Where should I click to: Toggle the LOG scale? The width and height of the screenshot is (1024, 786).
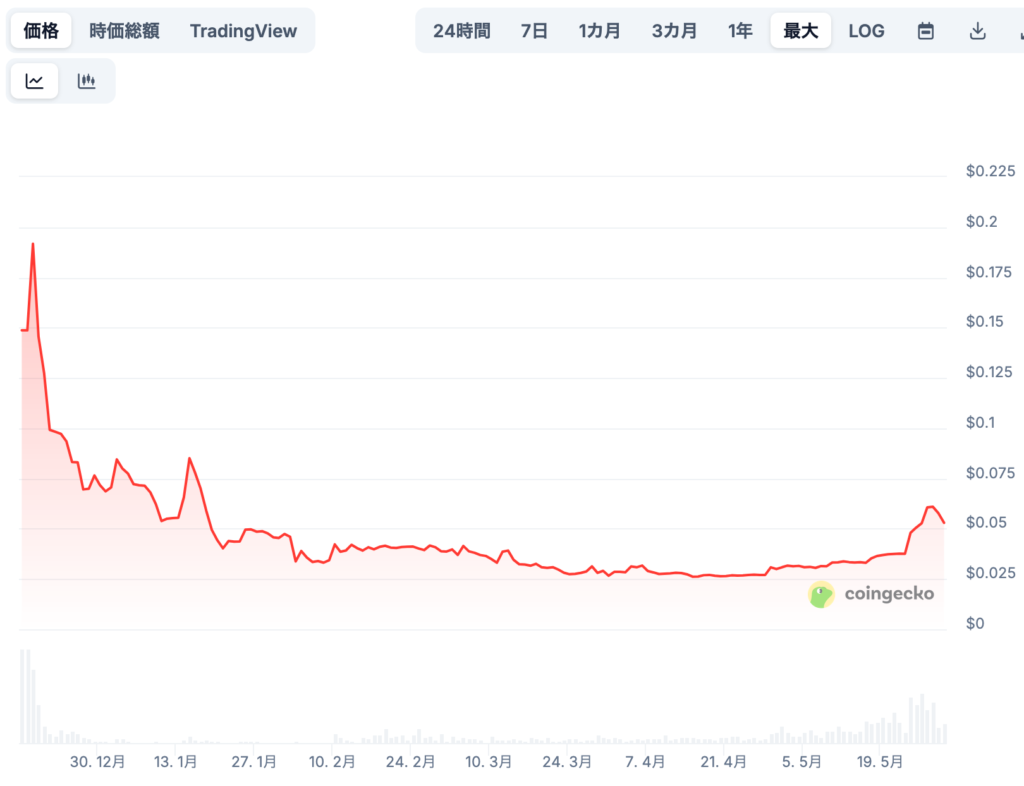click(x=866, y=31)
